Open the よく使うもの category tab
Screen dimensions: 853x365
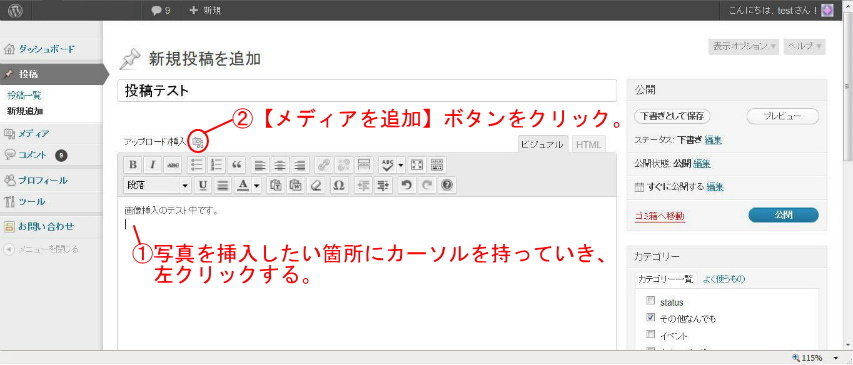point(724,280)
